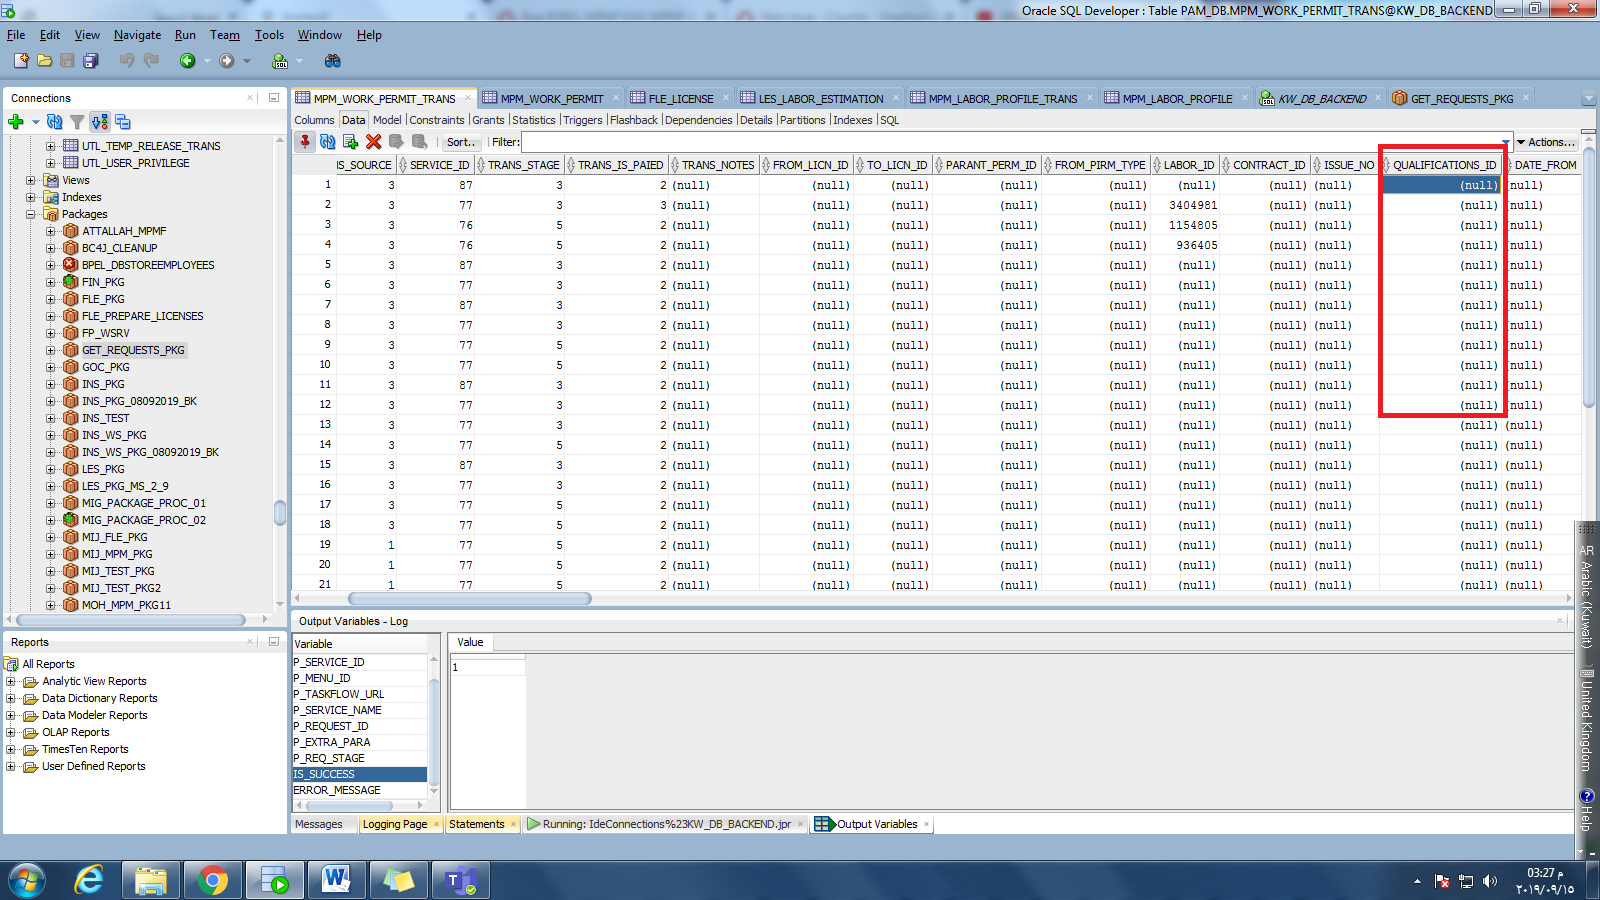Refresh the Connections tree
Viewport: 1600px width, 900px height.
coord(55,122)
